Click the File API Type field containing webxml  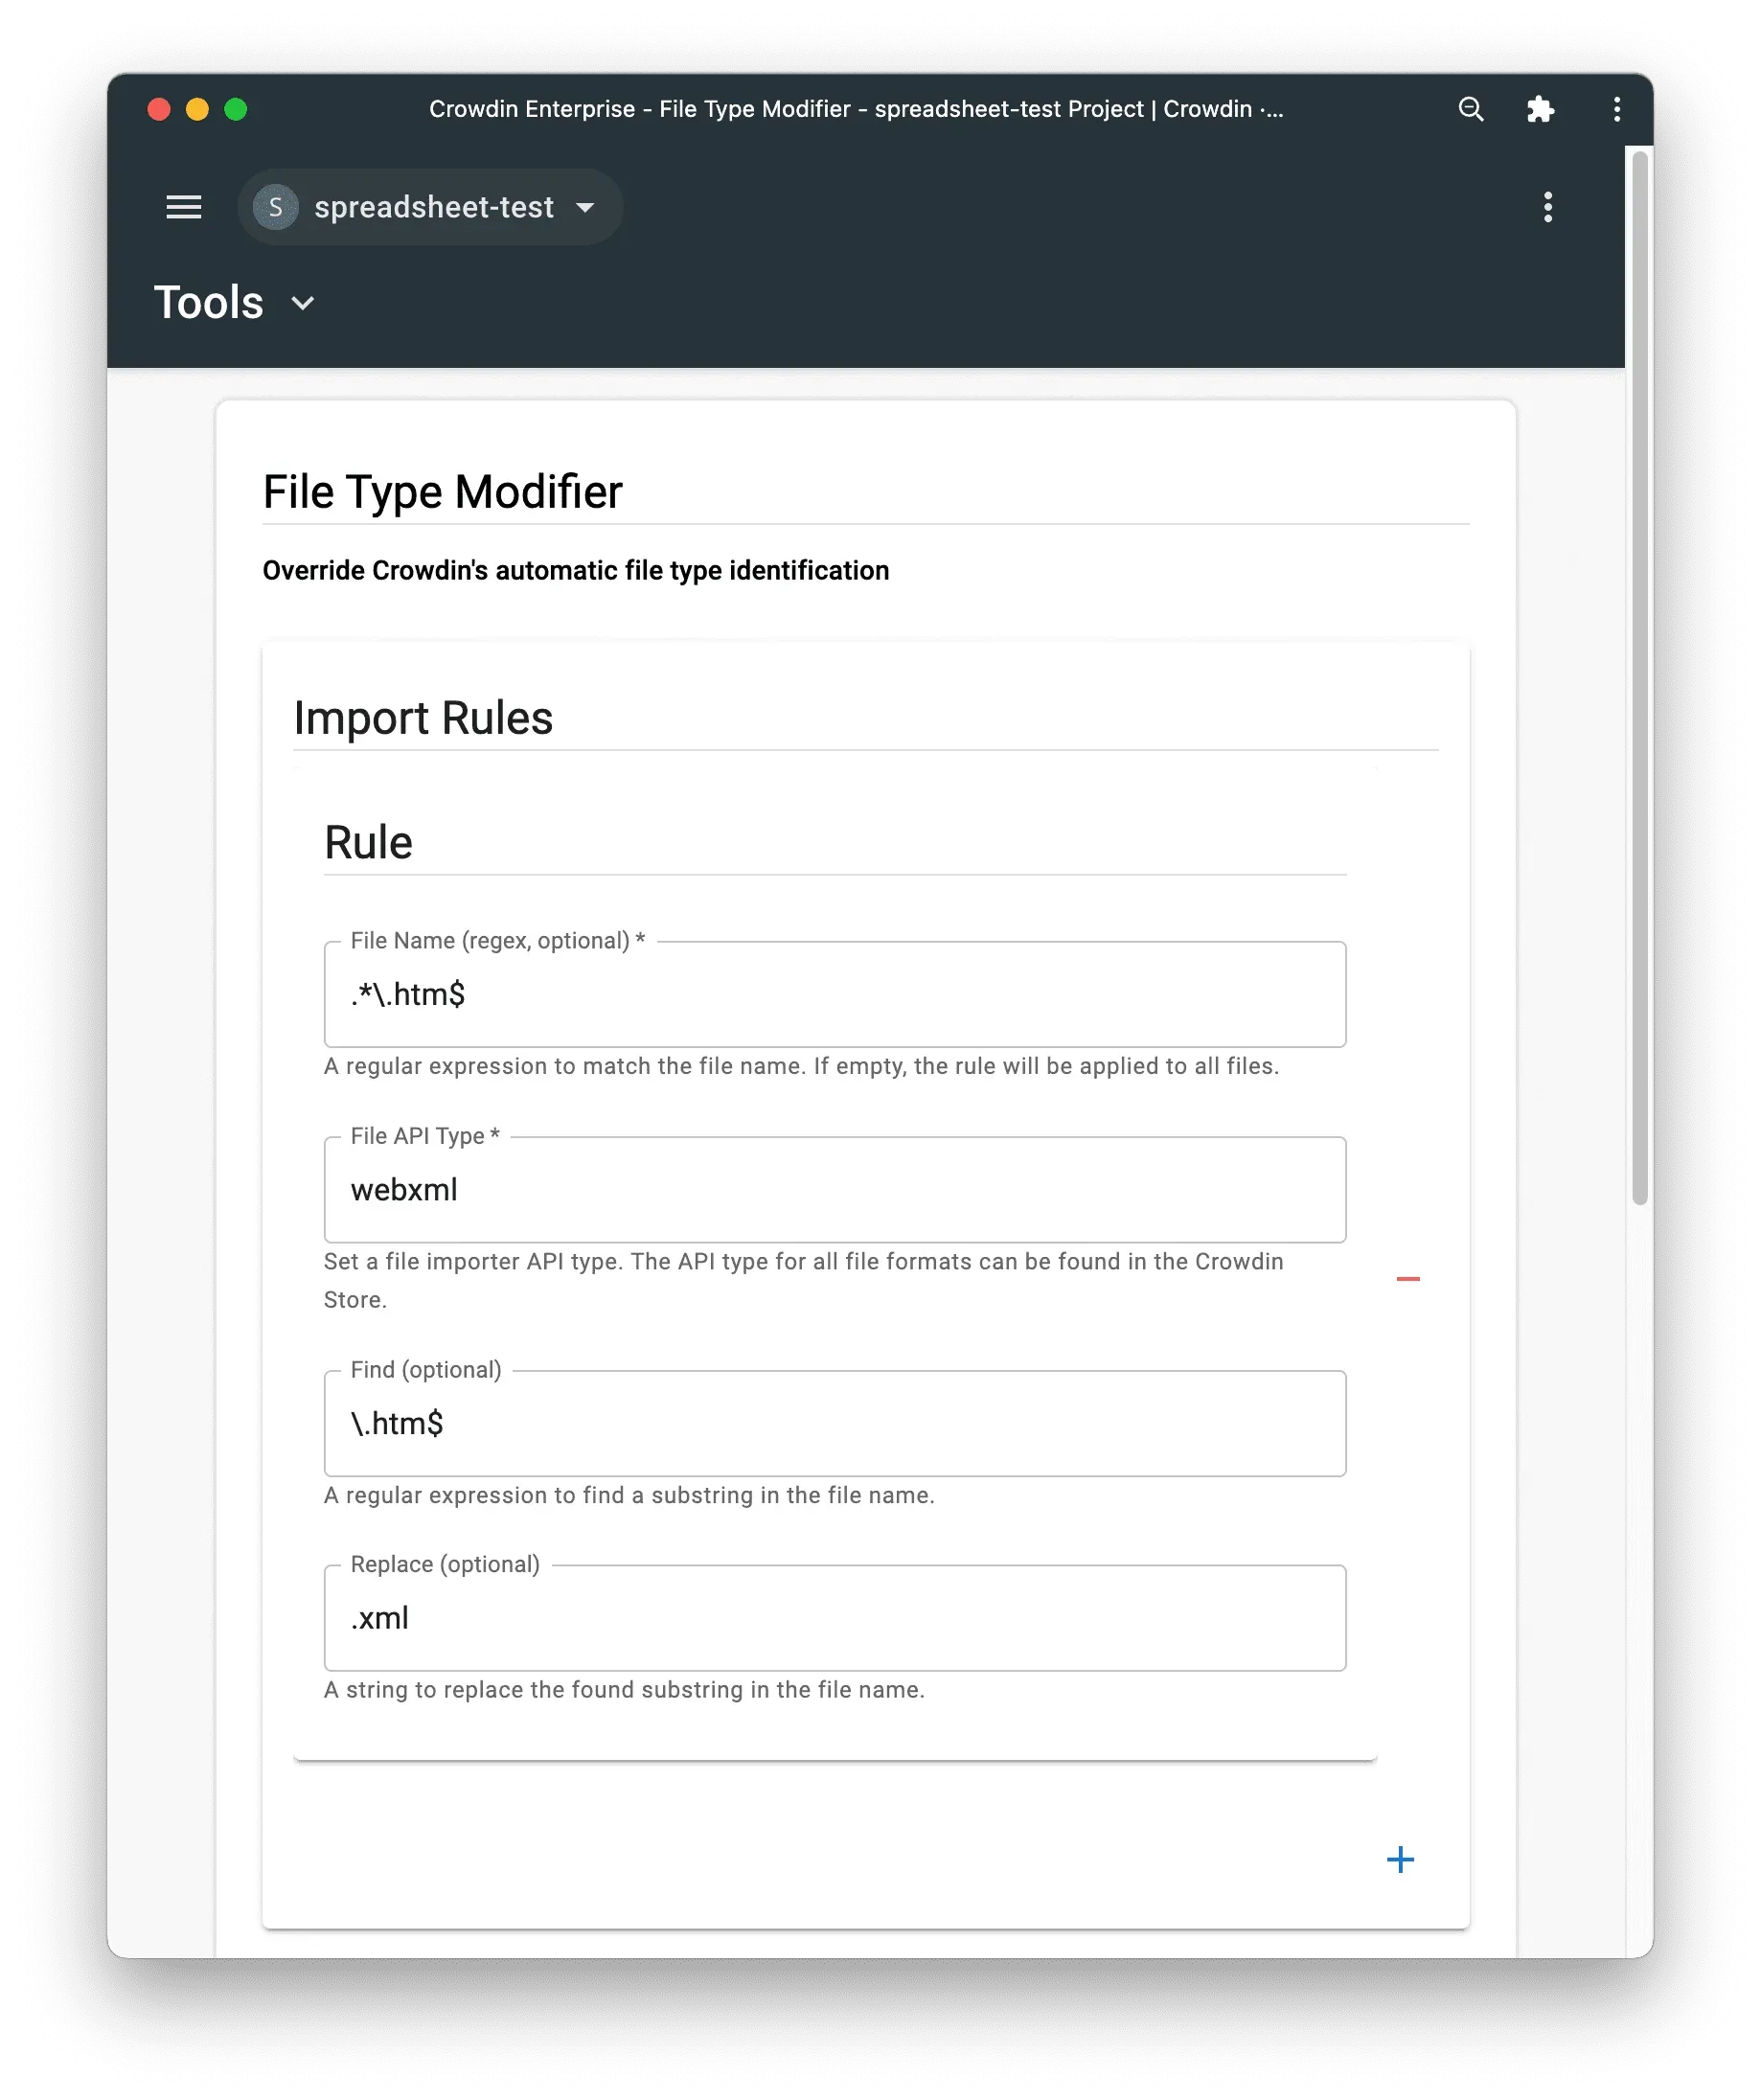point(835,1190)
